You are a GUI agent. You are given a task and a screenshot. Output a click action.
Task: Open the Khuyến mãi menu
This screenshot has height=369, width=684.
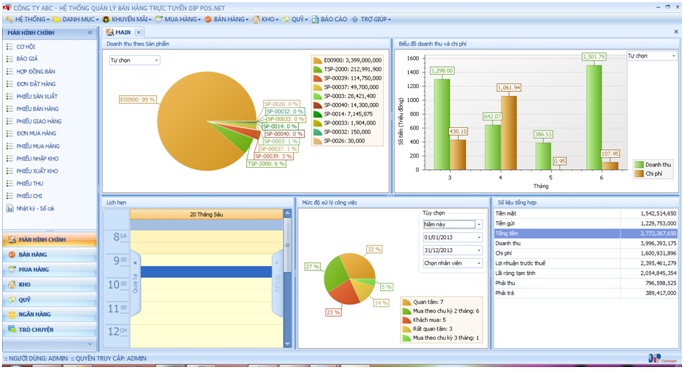pyautogui.click(x=127, y=19)
